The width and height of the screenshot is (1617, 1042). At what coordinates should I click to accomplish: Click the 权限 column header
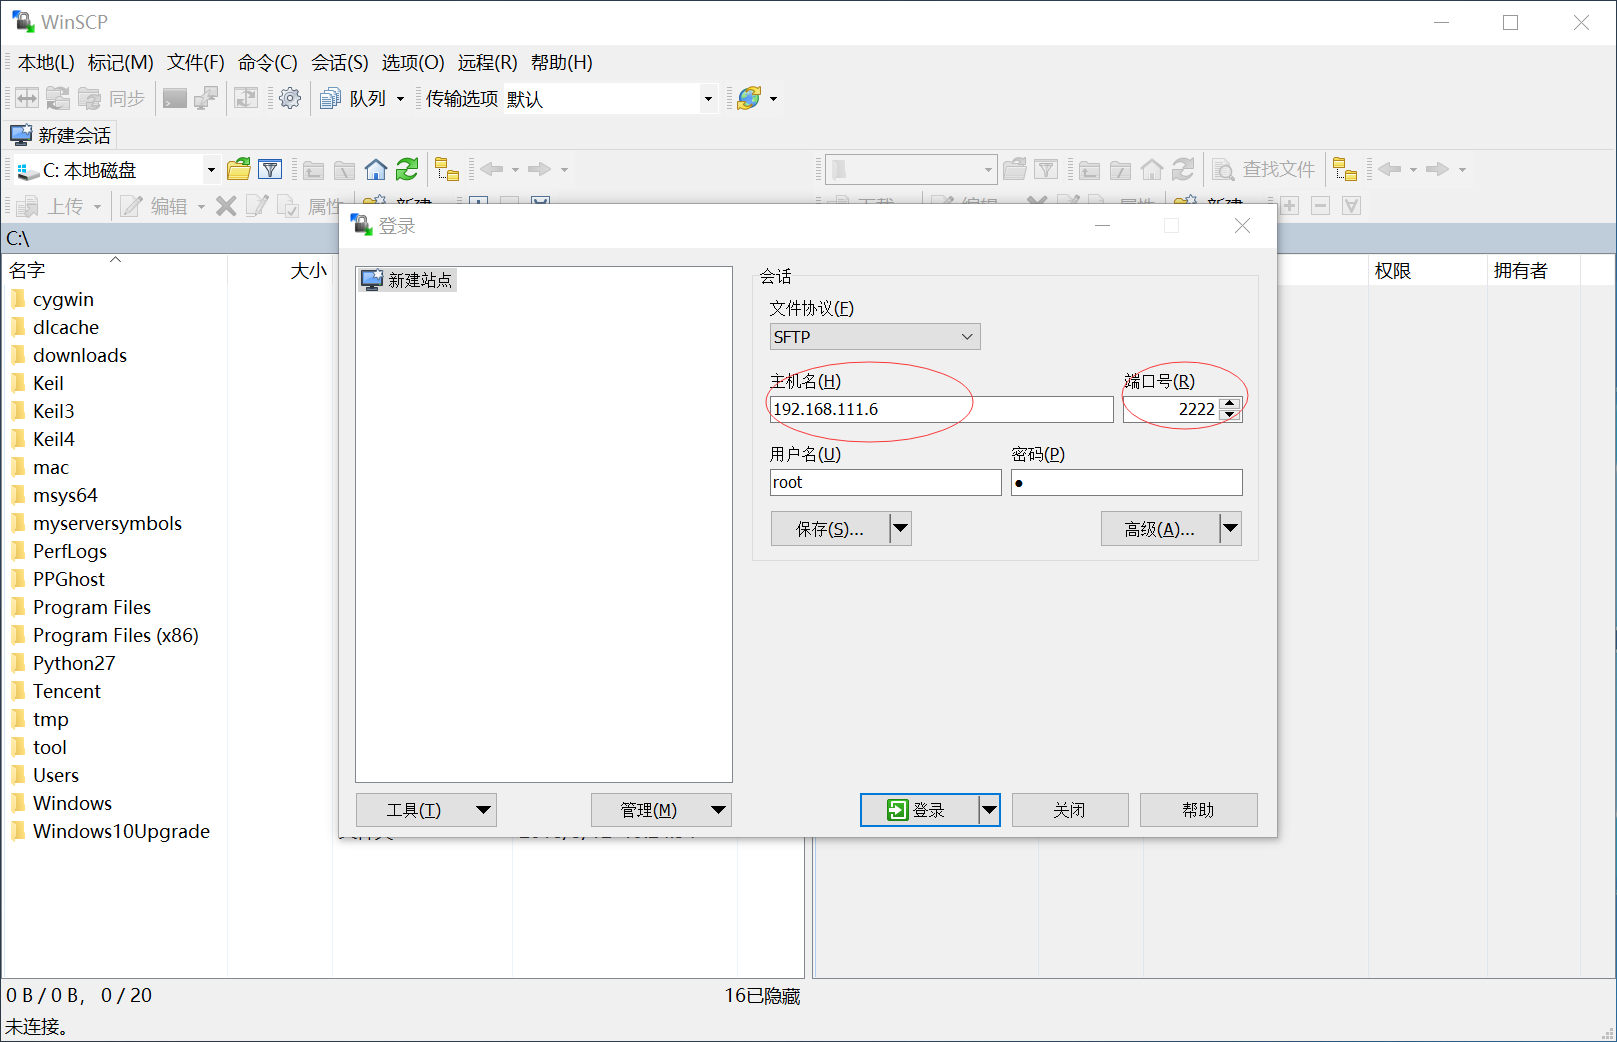point(1427,270)
